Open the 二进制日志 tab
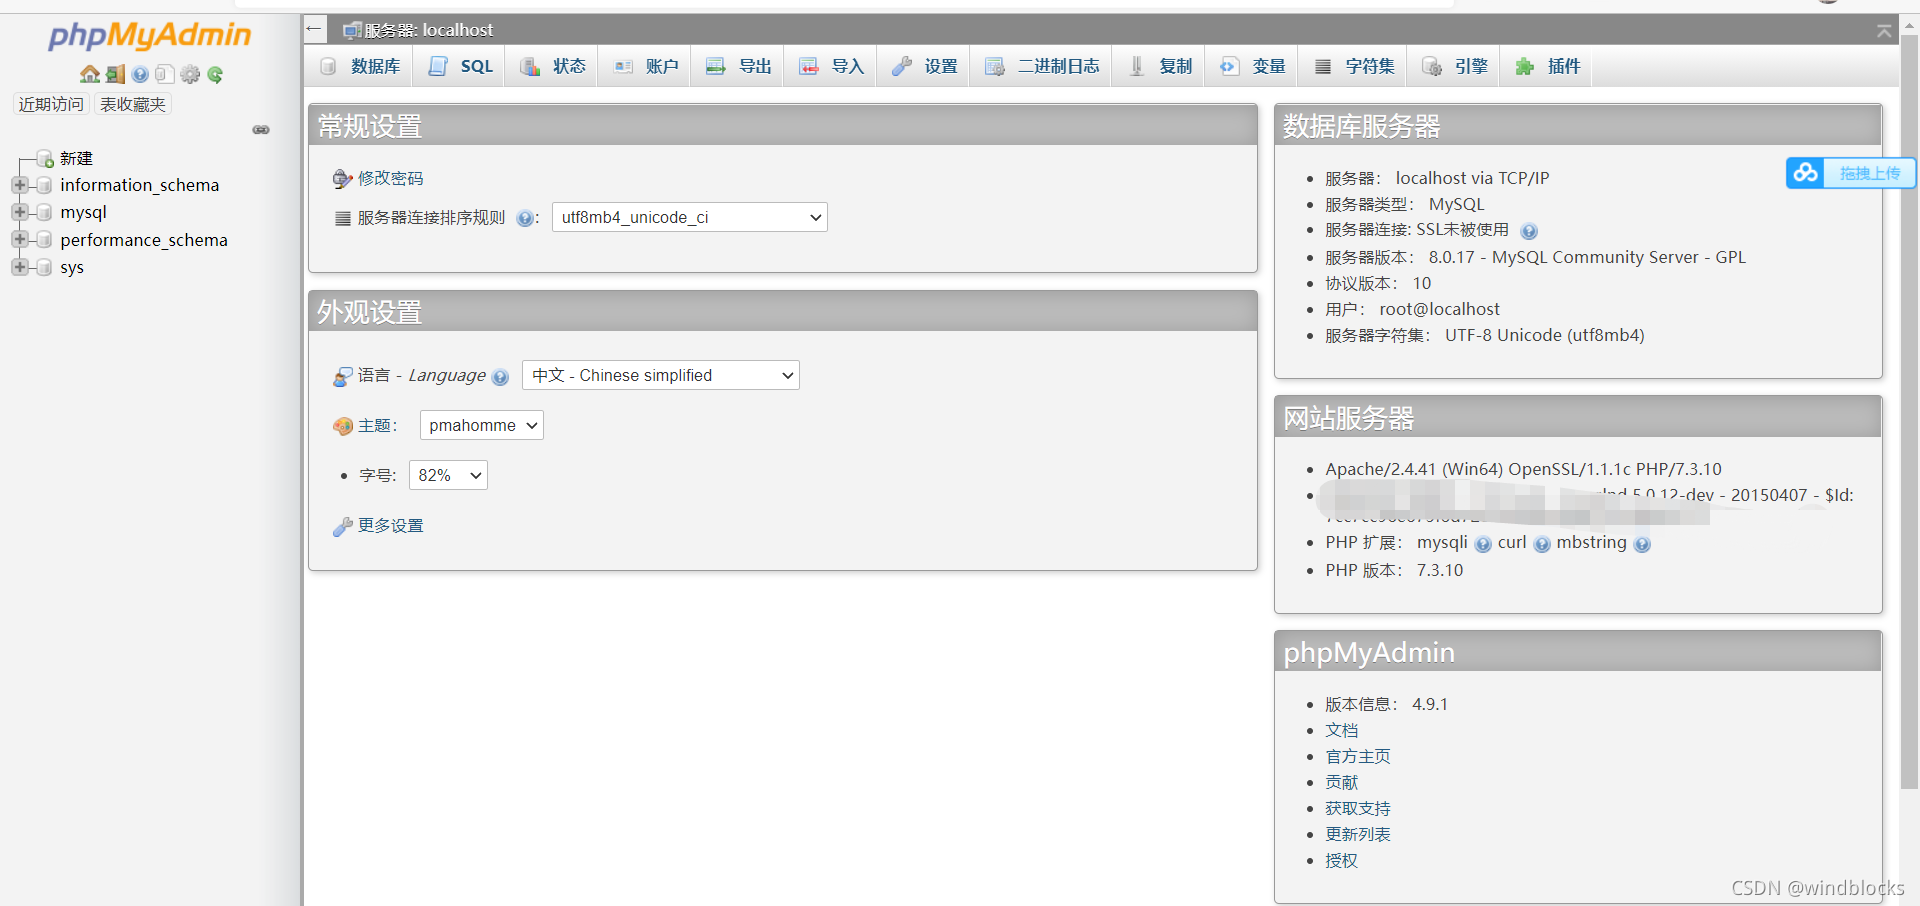1920x906 pixels. (x=1042, y=66)
